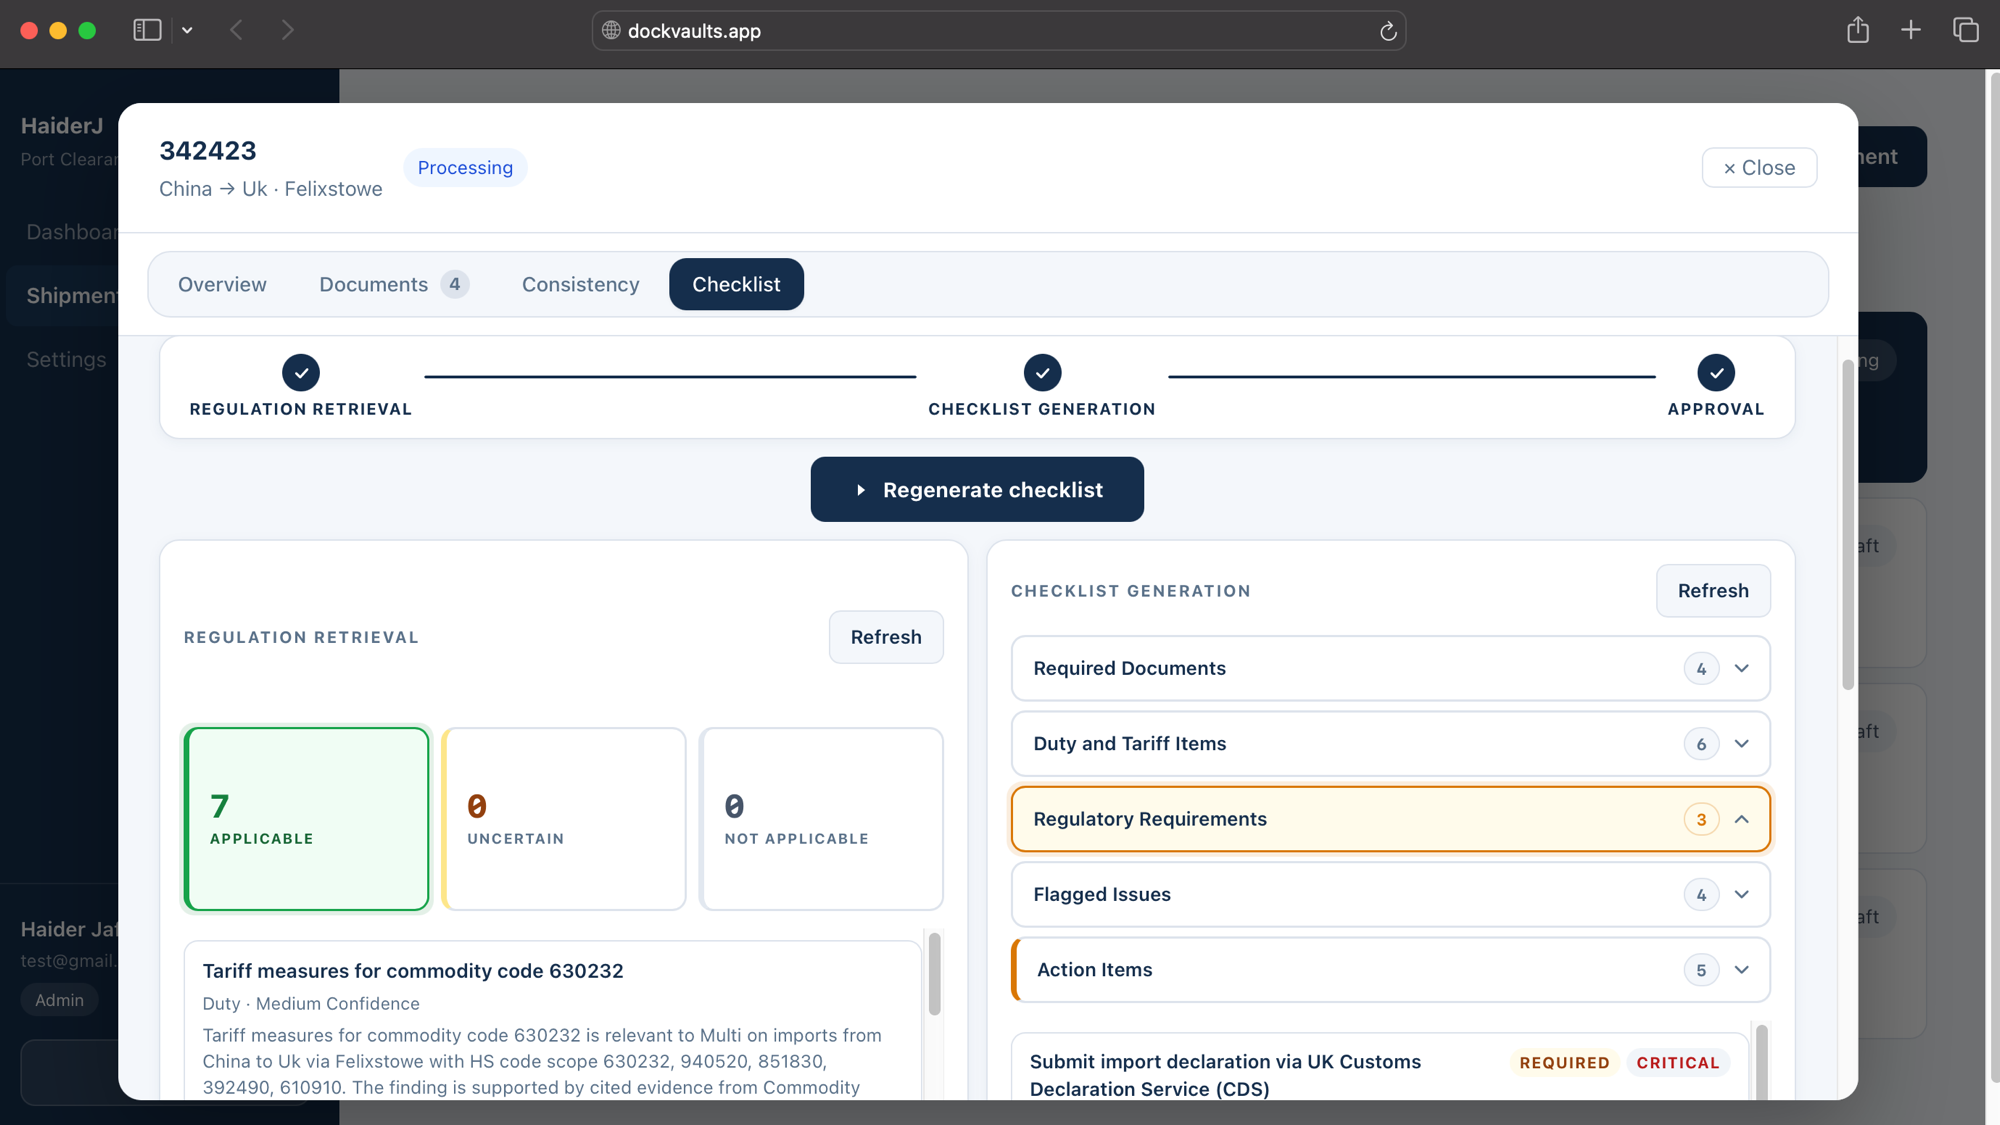Click the checklist items scrollbar
The image size is (2000, 1125).
(1761, 1062)
